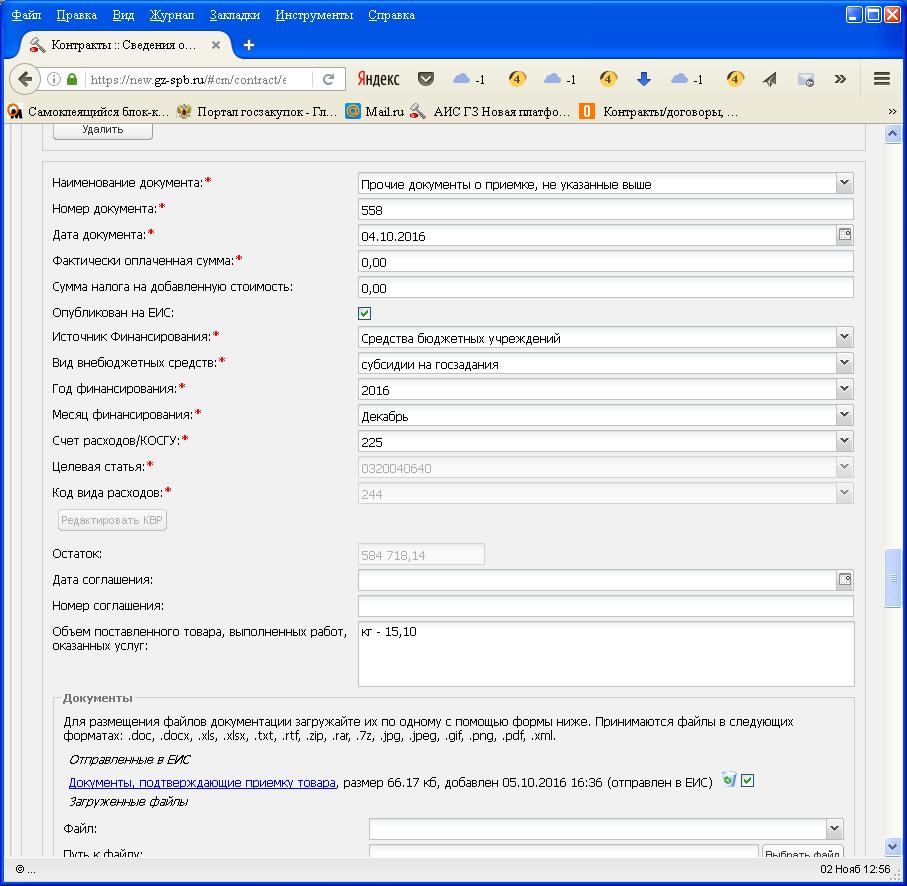The image size is (907, 886).
Task: Expand the Счет расходов/КОСГУ dropdown
Action: [x=845, y=441]
